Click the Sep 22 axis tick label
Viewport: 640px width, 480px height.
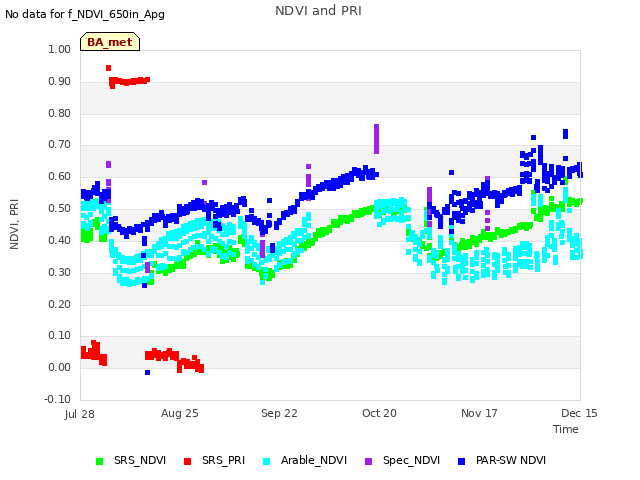tap(279, 413)
